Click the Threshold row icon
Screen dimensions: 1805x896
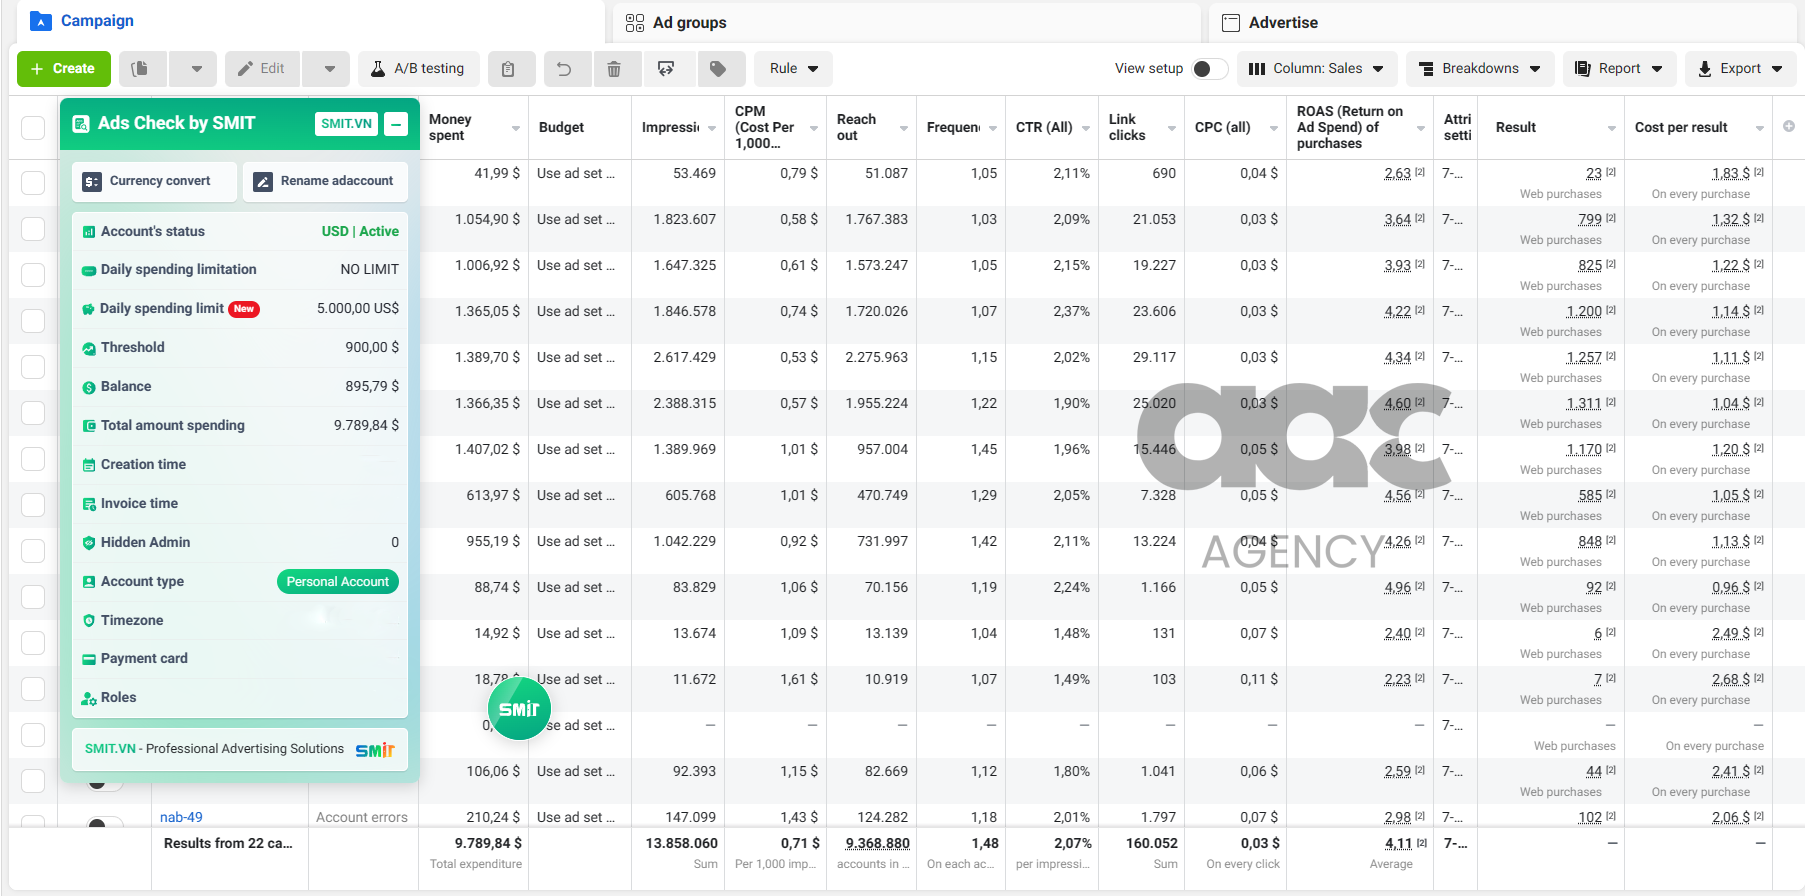(89, 348)
